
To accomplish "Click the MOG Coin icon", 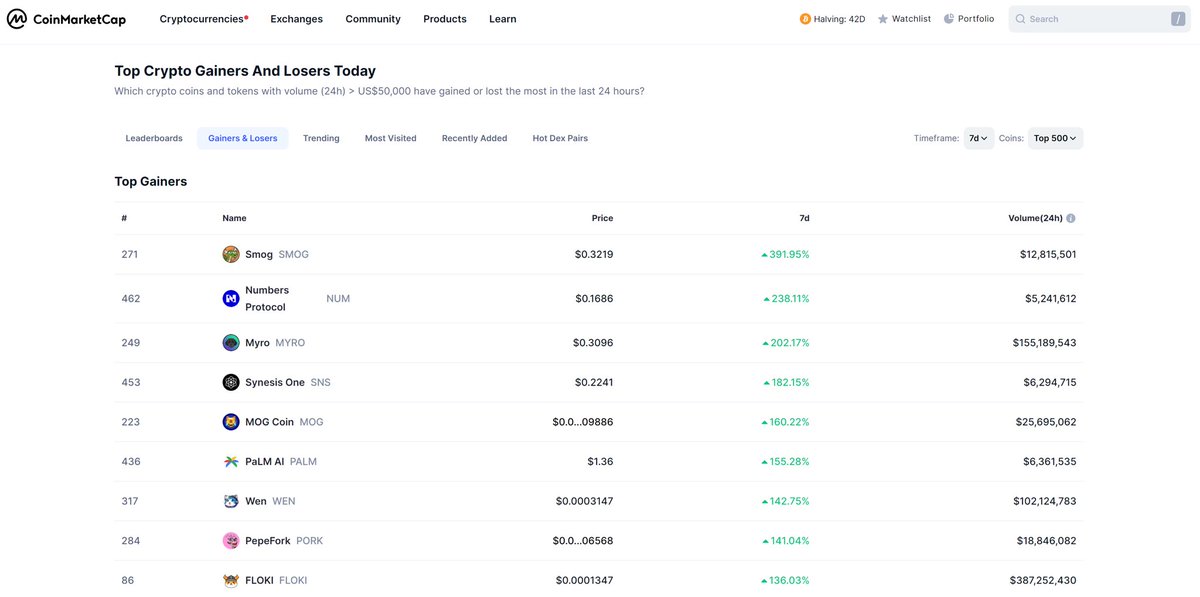I will point(231,422).
